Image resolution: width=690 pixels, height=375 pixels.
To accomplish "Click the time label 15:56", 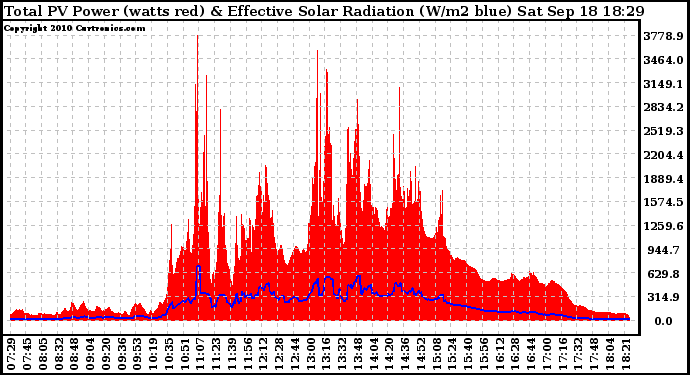I will 484,354.
